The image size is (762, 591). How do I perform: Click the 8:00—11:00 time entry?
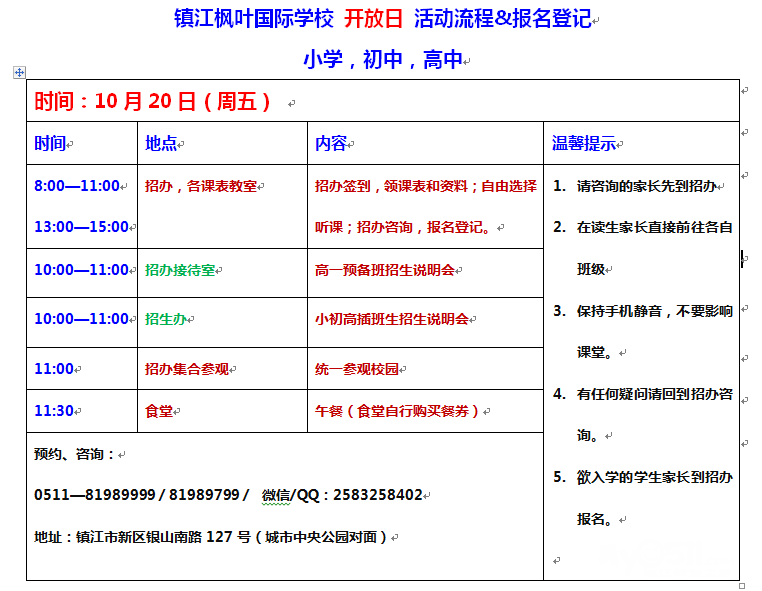click(x=76, y=186)
